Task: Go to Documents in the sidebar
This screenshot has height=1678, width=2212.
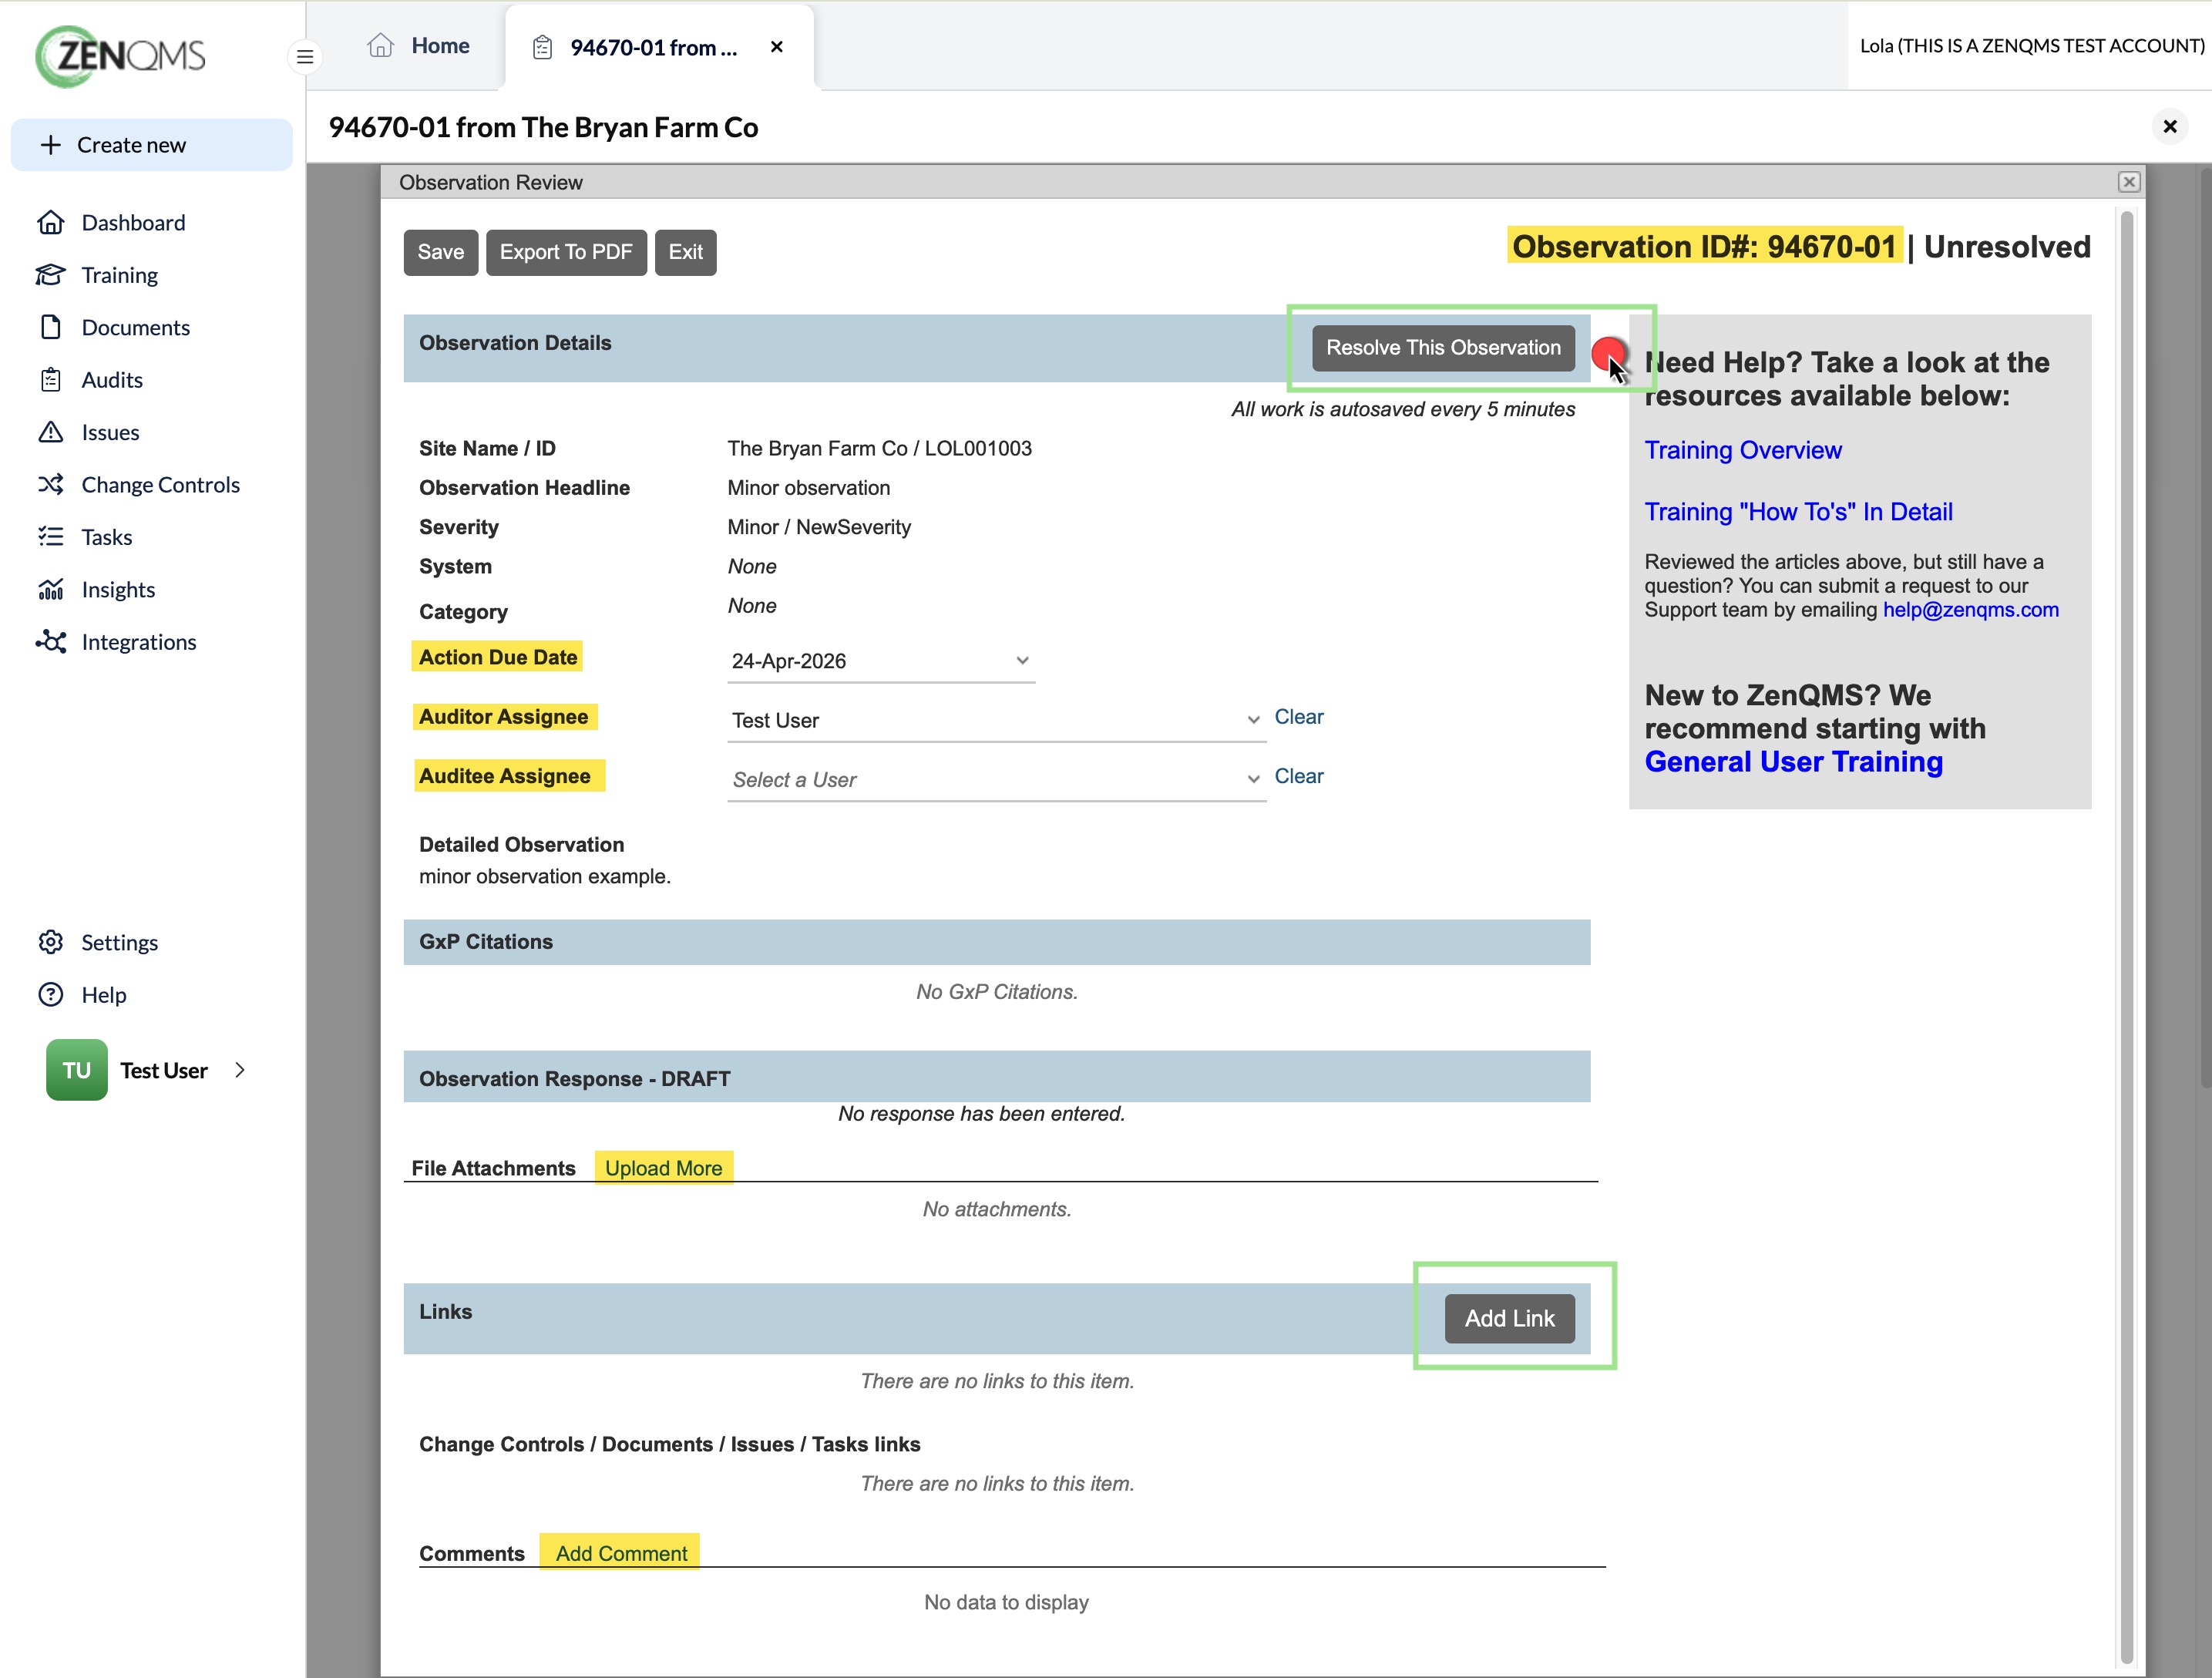Action: pos(135,327)
